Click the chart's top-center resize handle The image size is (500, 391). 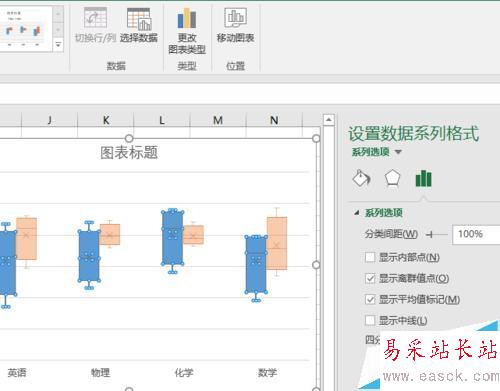tap(129, 138)
